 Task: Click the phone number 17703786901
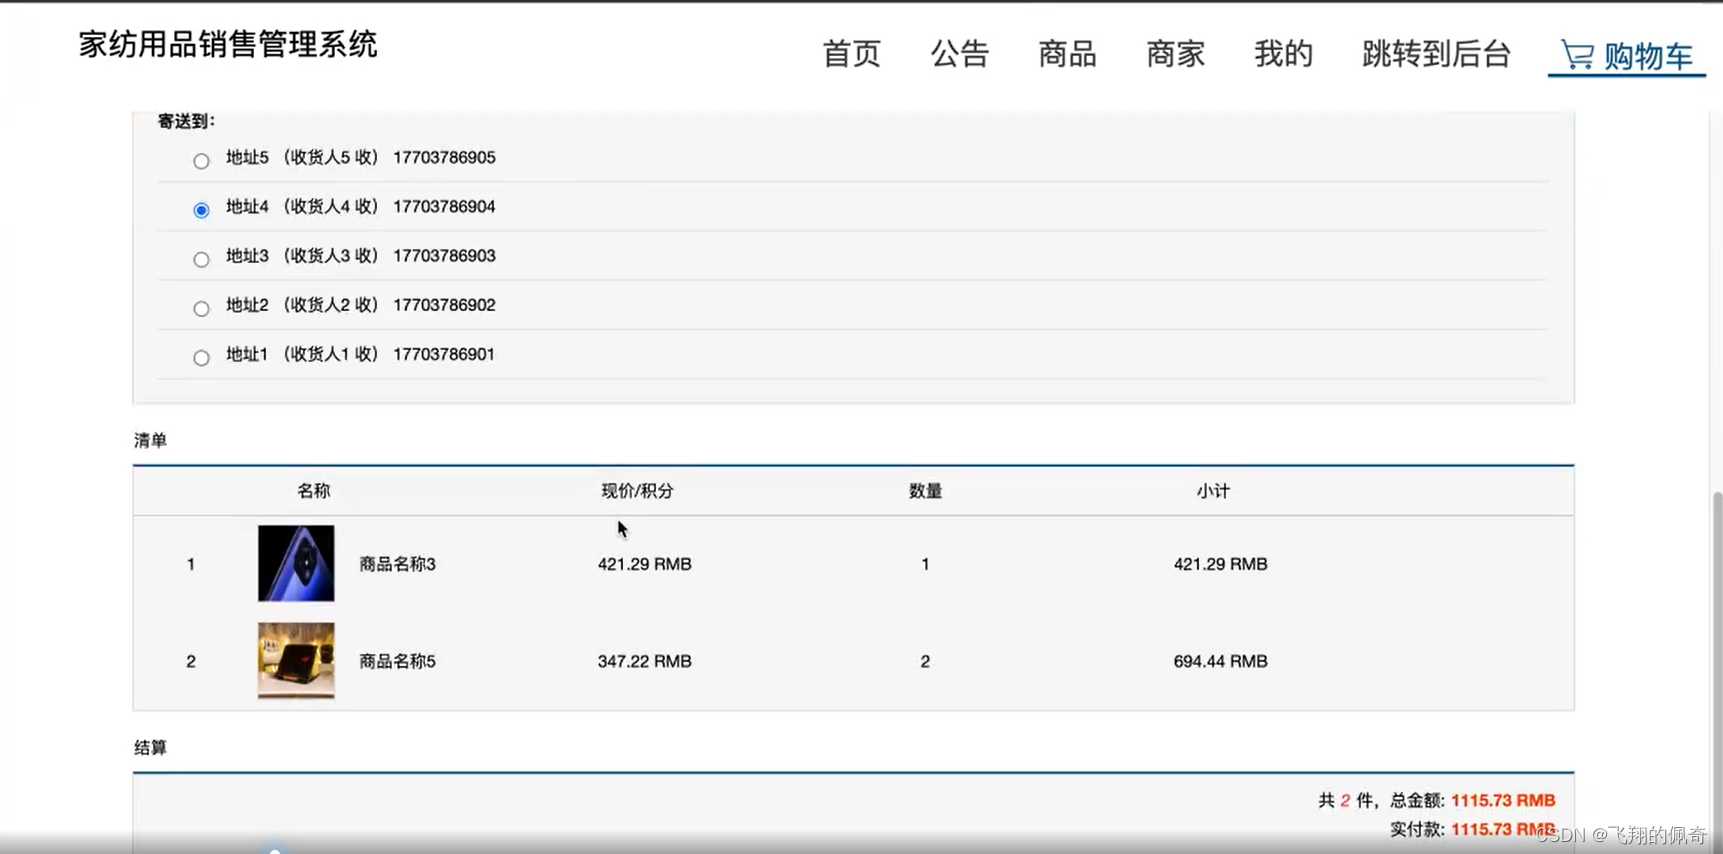tap(444, 354)
